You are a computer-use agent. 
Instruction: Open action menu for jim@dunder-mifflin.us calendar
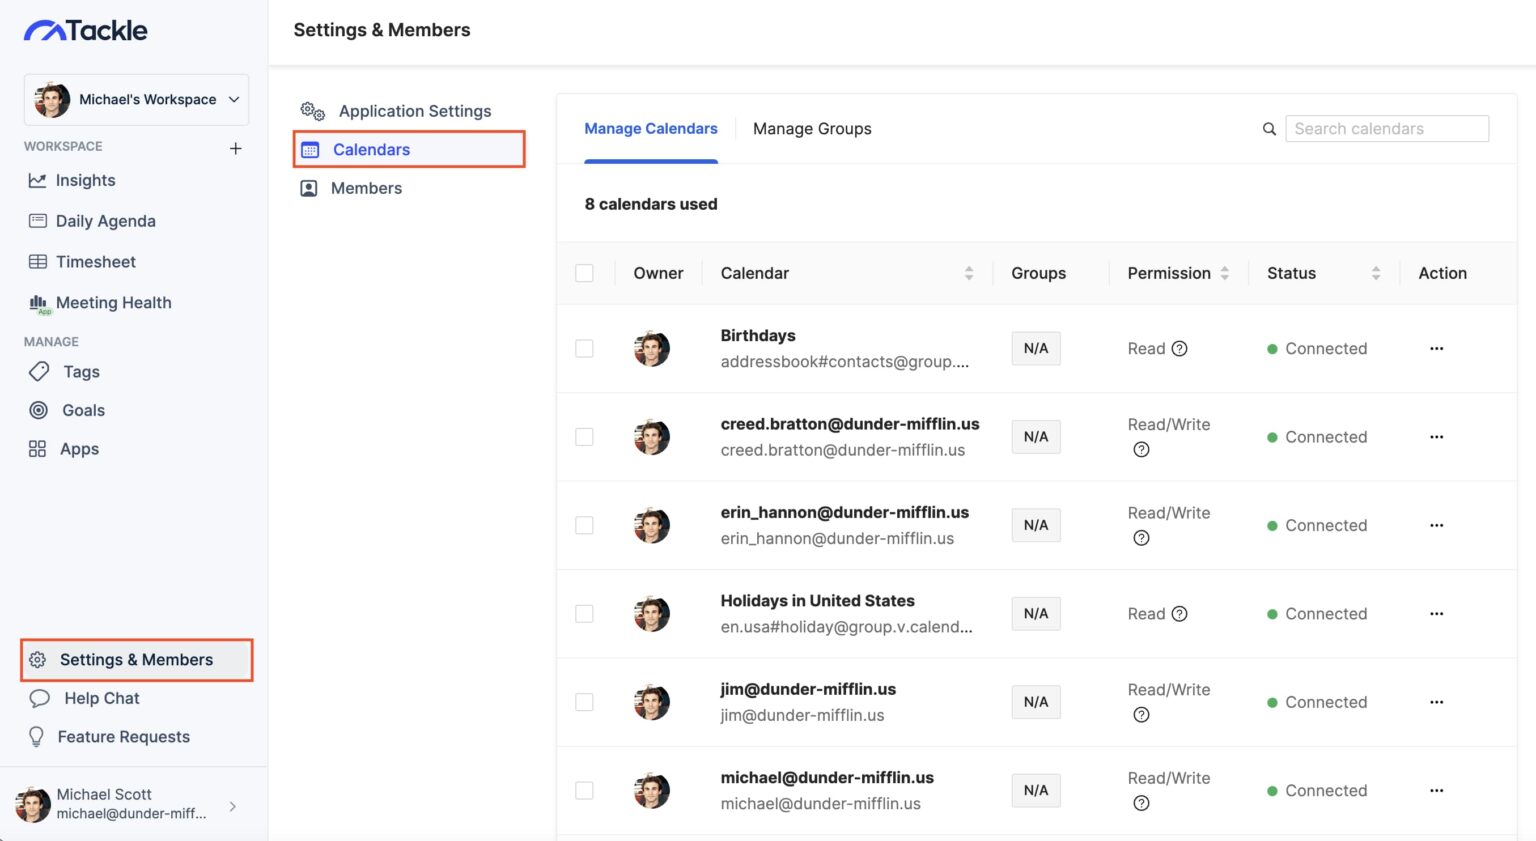tap(1437, 702)
